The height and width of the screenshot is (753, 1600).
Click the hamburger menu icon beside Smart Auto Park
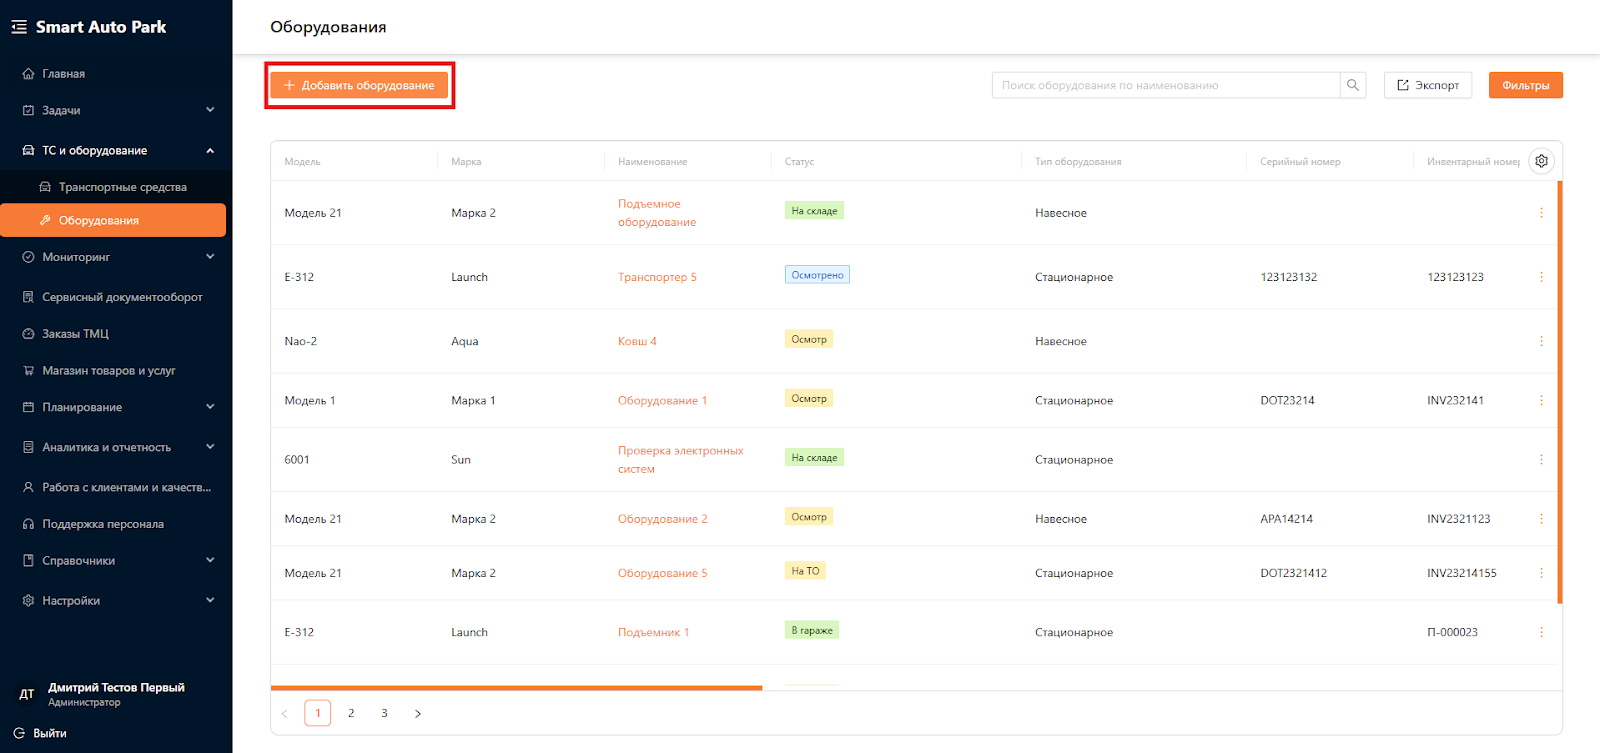tap(19, 27)
